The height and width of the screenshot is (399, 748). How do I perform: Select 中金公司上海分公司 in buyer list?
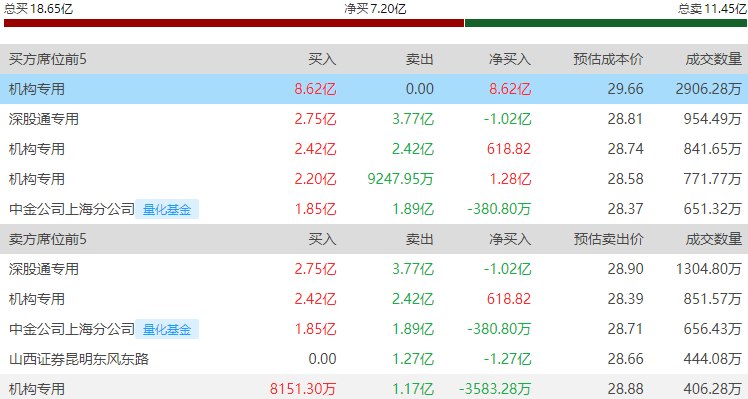[72, 209]
